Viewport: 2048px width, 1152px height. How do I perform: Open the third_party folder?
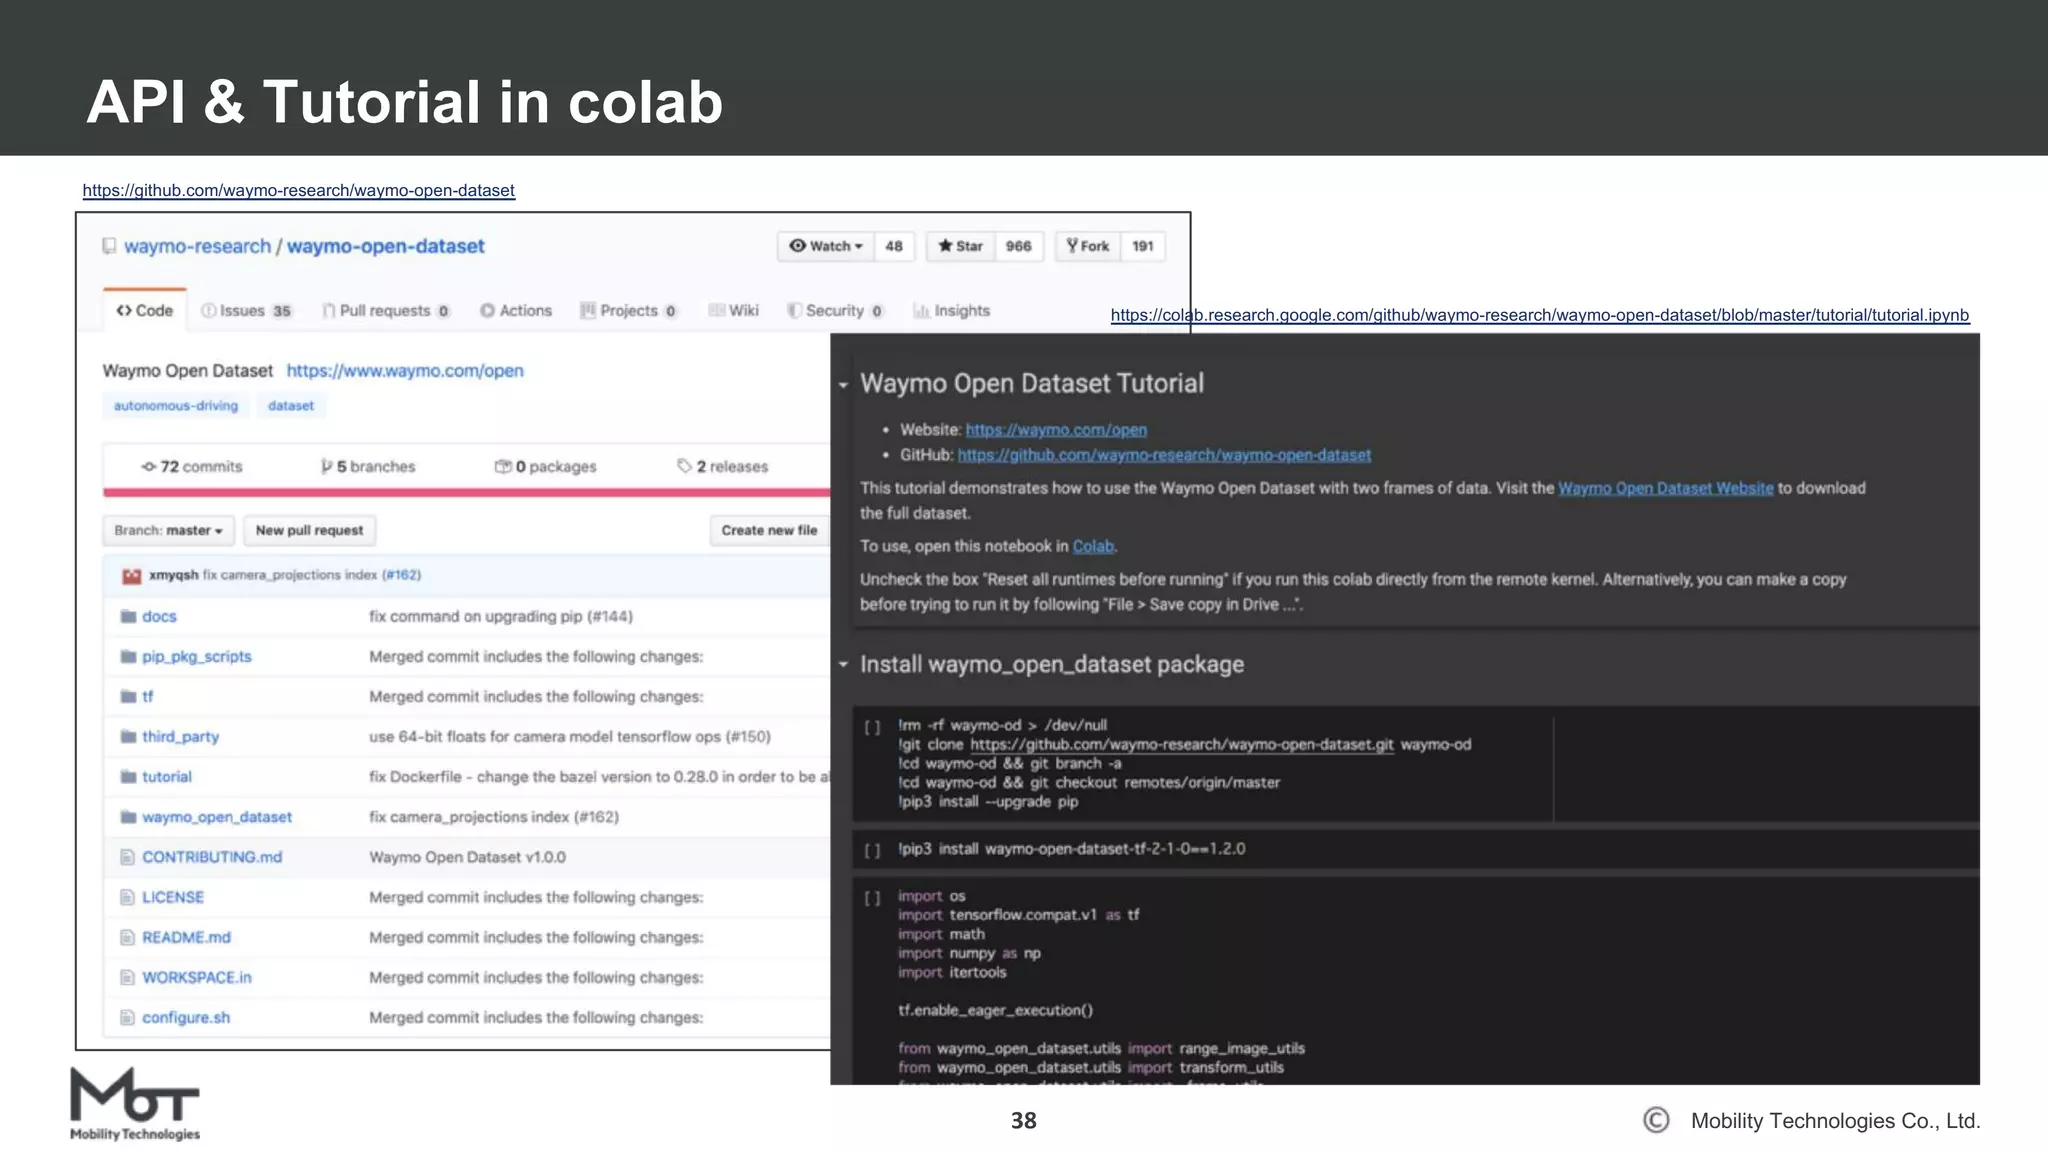pos(180,737)
